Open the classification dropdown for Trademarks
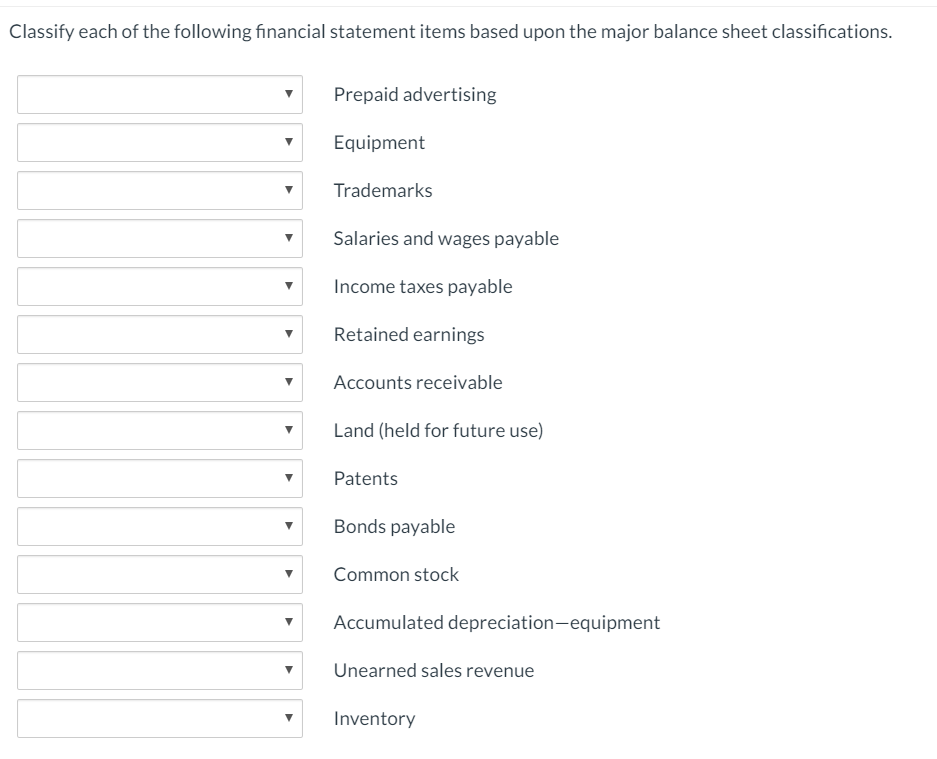Screen dimensions: 937x759 pyautogui.click(x=159, y=190)
